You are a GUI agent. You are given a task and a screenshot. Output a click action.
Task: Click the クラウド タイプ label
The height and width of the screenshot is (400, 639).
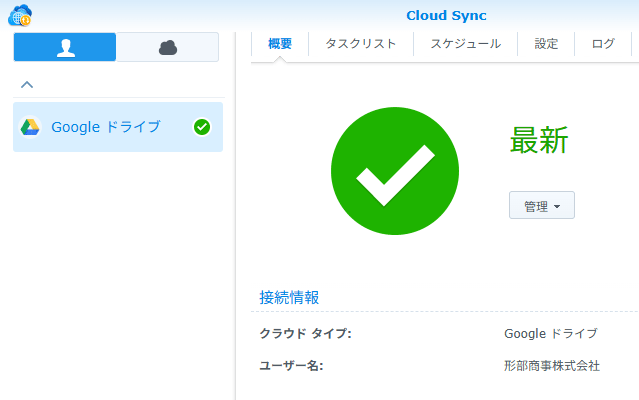(305, 334)
